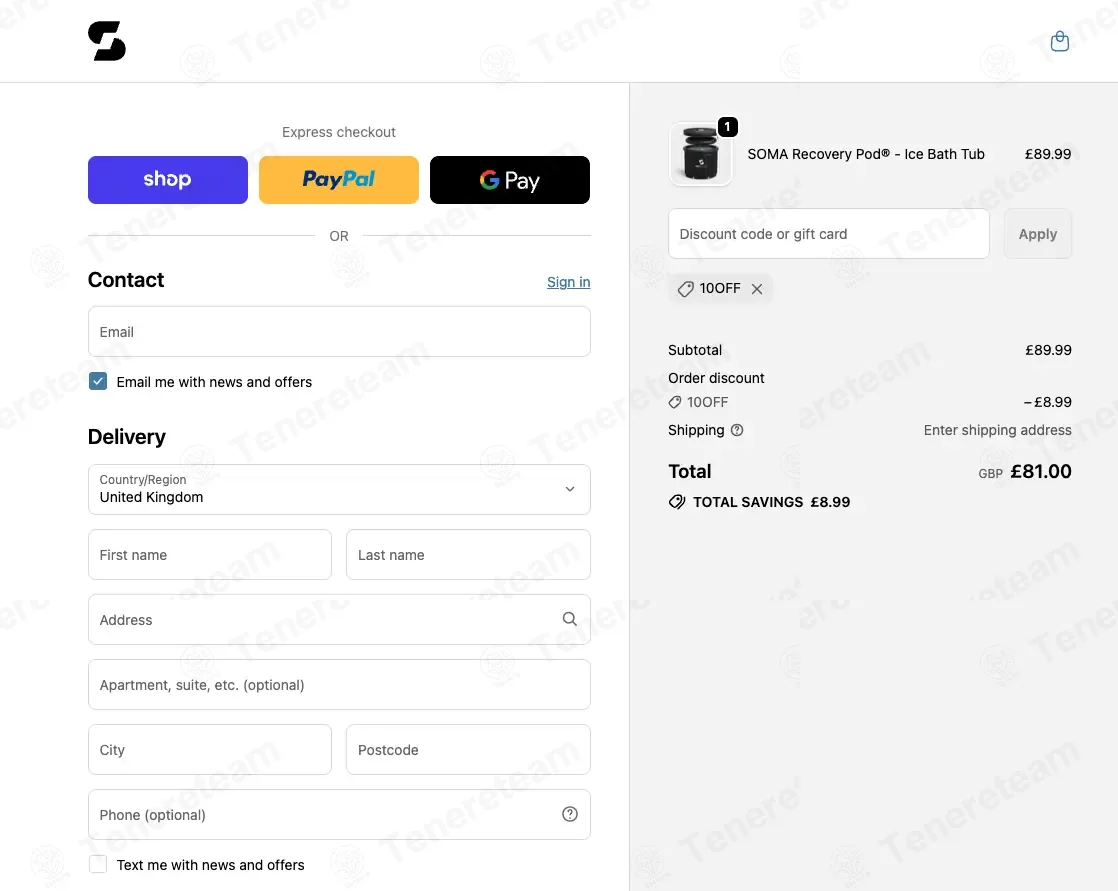
Task: Click the total savings tag icon
Action: (x=677, y=502)
